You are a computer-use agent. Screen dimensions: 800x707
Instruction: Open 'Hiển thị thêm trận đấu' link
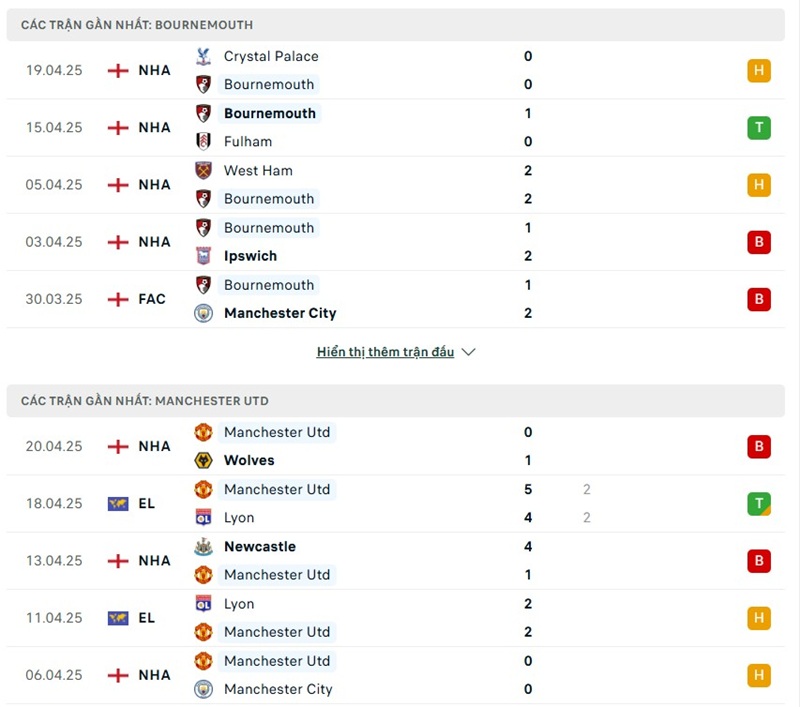pos(385,352)
